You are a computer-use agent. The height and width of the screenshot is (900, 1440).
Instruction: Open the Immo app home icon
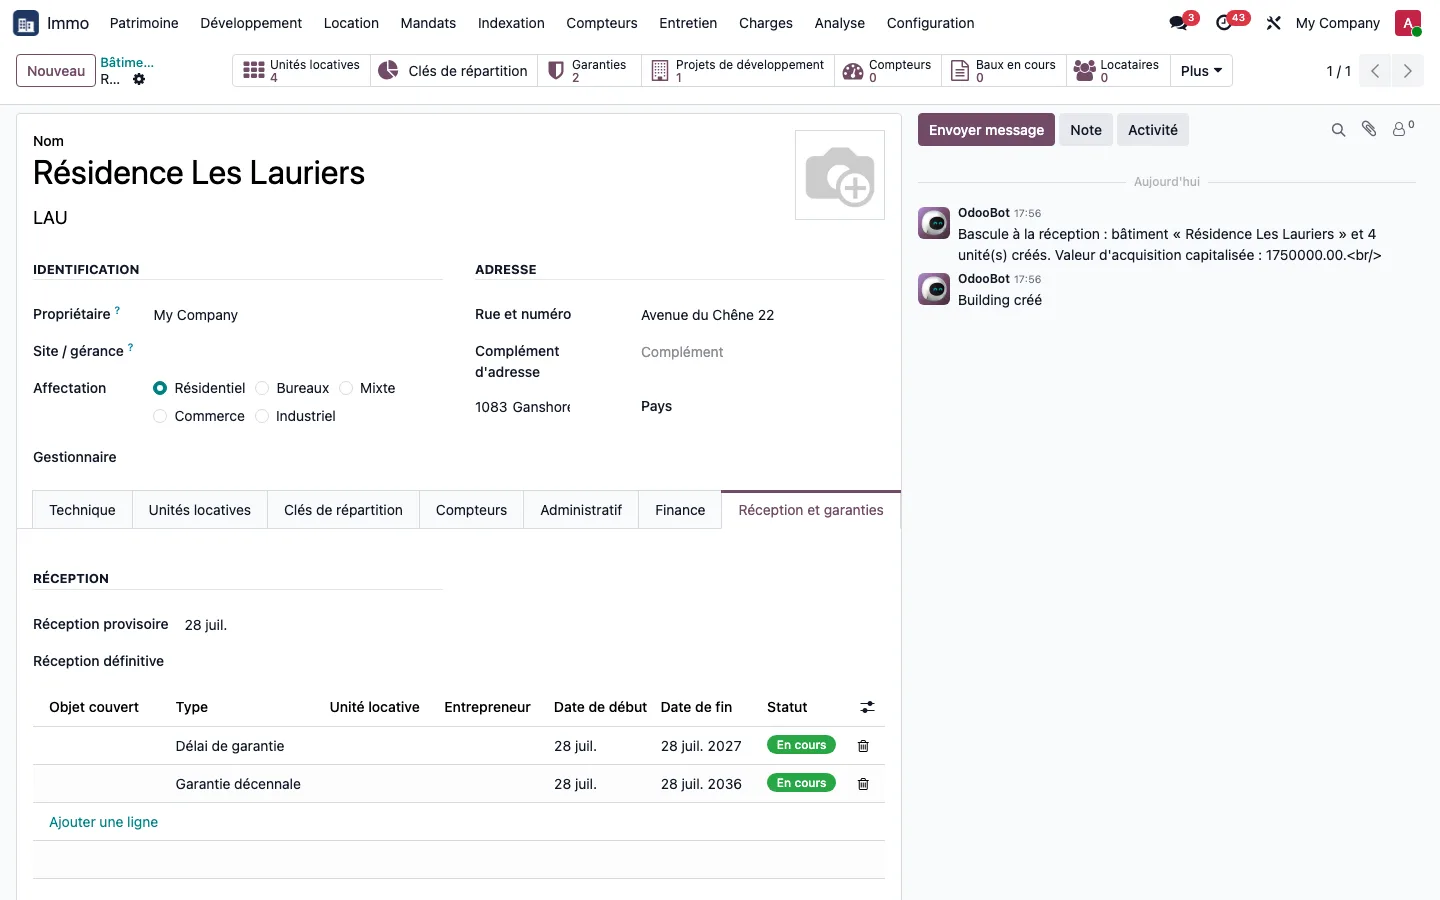[26, 23]
